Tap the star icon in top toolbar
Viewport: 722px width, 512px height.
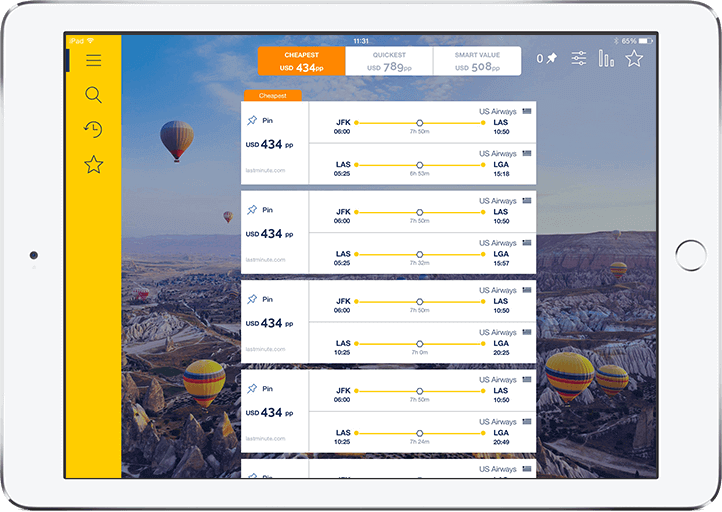click(634, 58)
